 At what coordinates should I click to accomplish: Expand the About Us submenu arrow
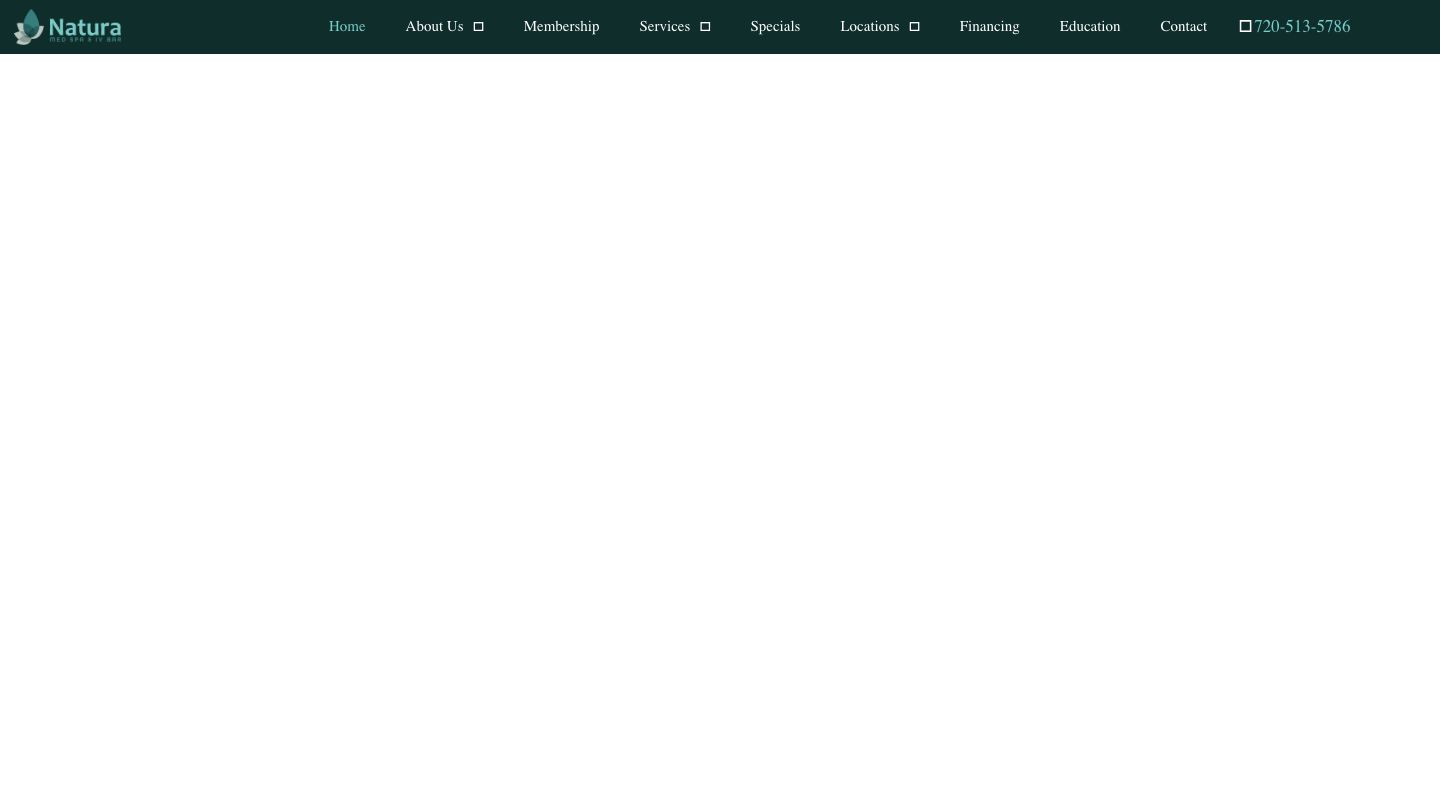(478, 27)
